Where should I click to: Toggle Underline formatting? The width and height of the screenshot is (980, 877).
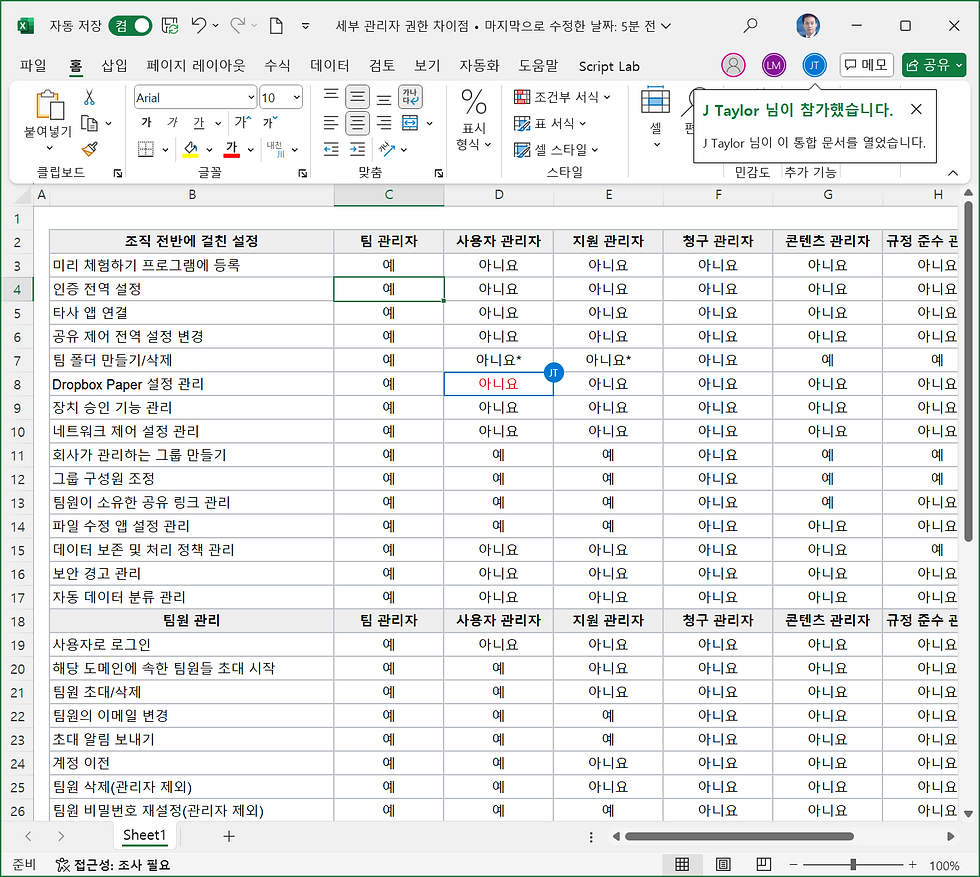(x=199, y=123)
